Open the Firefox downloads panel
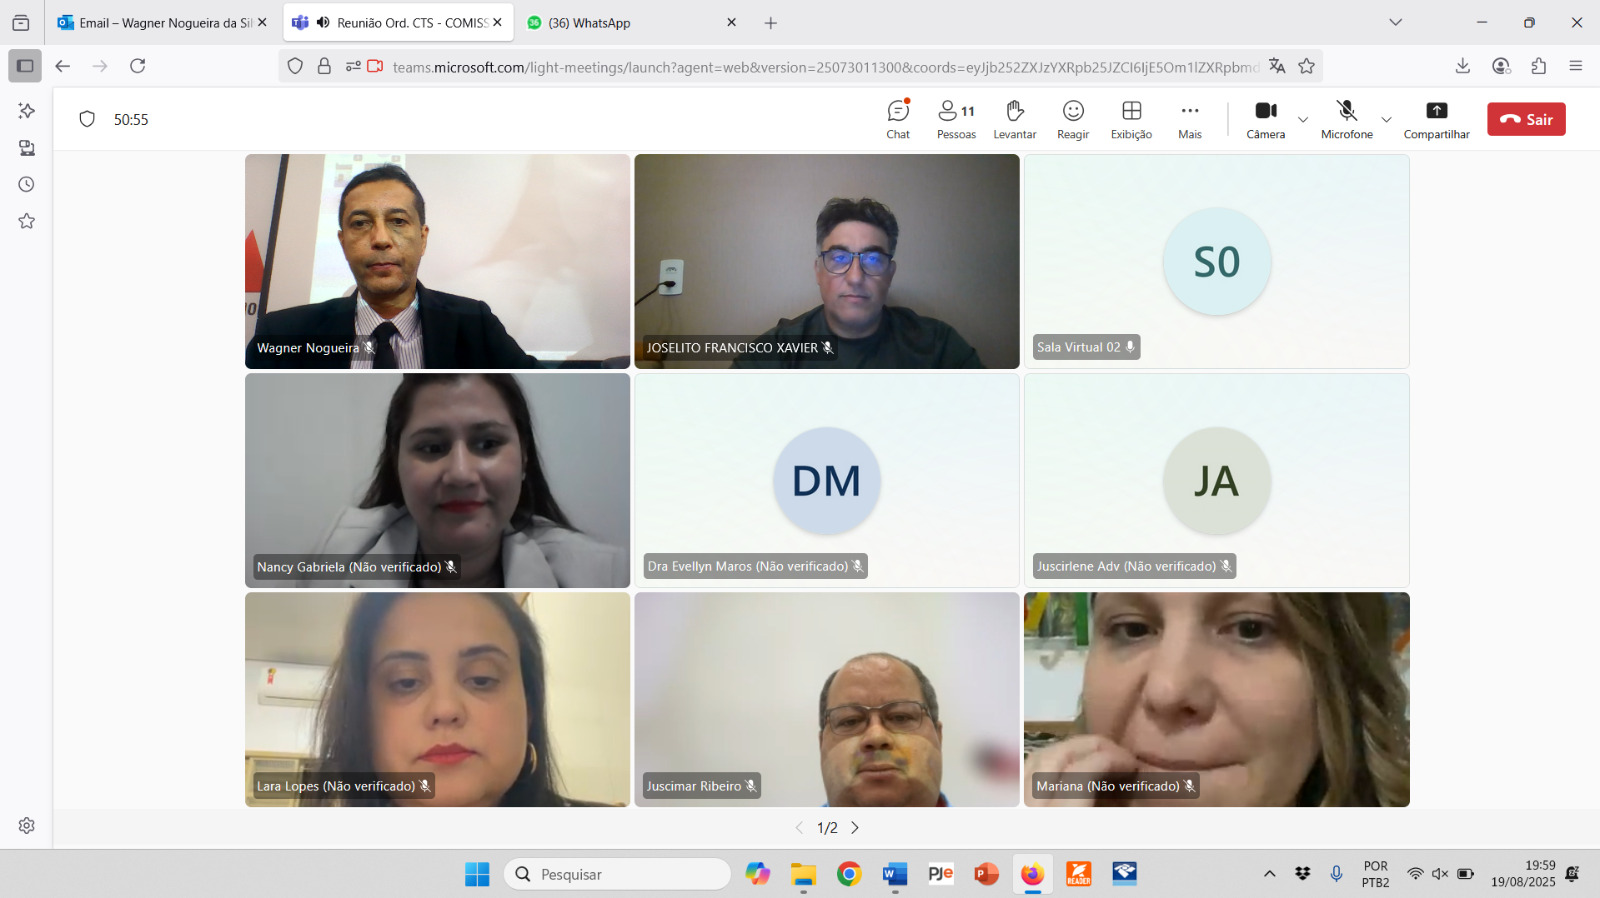The height and width of the screenshot is (898, 1600). (x=1462, y=66)
